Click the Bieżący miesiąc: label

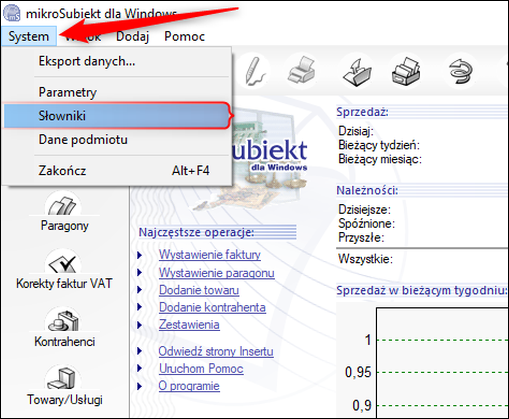coord(380,159)
